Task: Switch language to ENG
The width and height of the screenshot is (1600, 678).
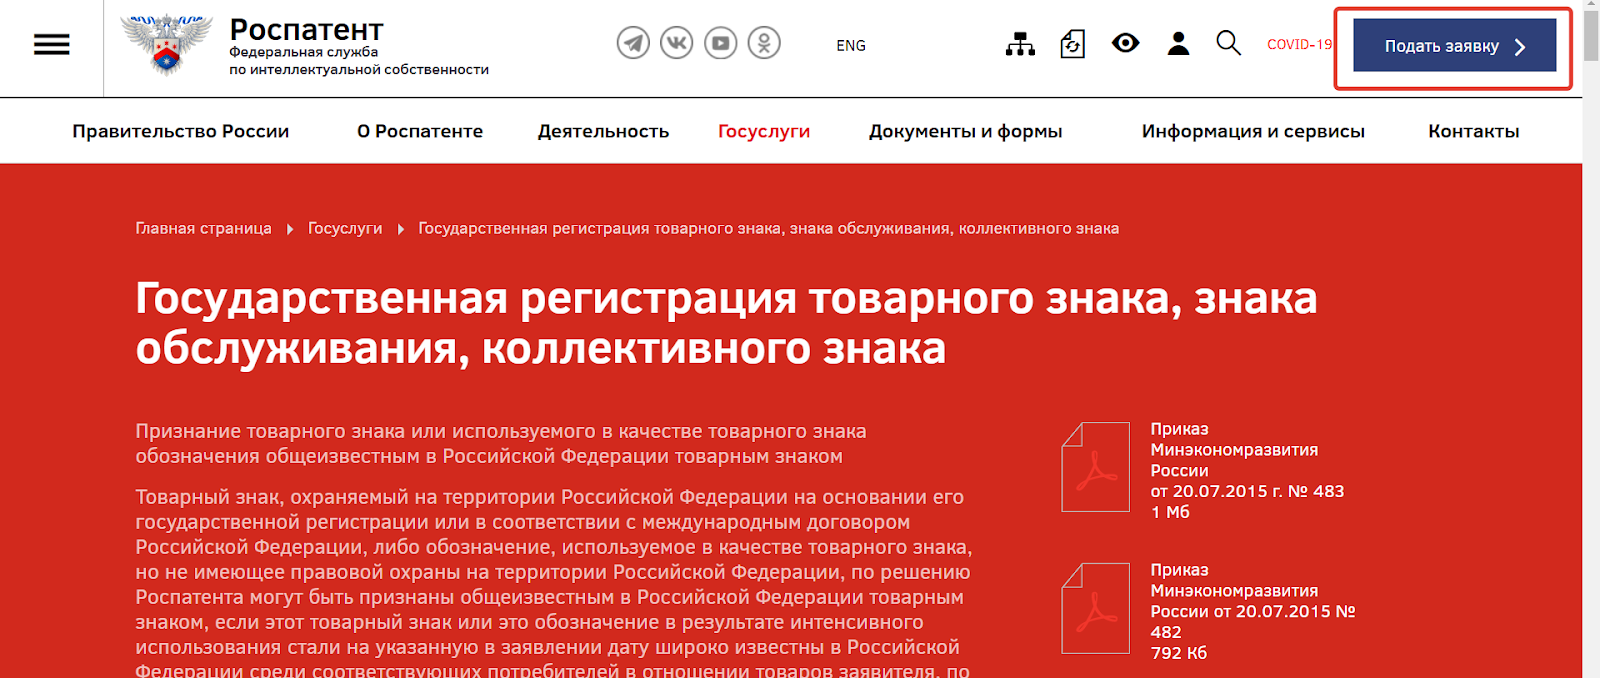Action: click(851, 45)
